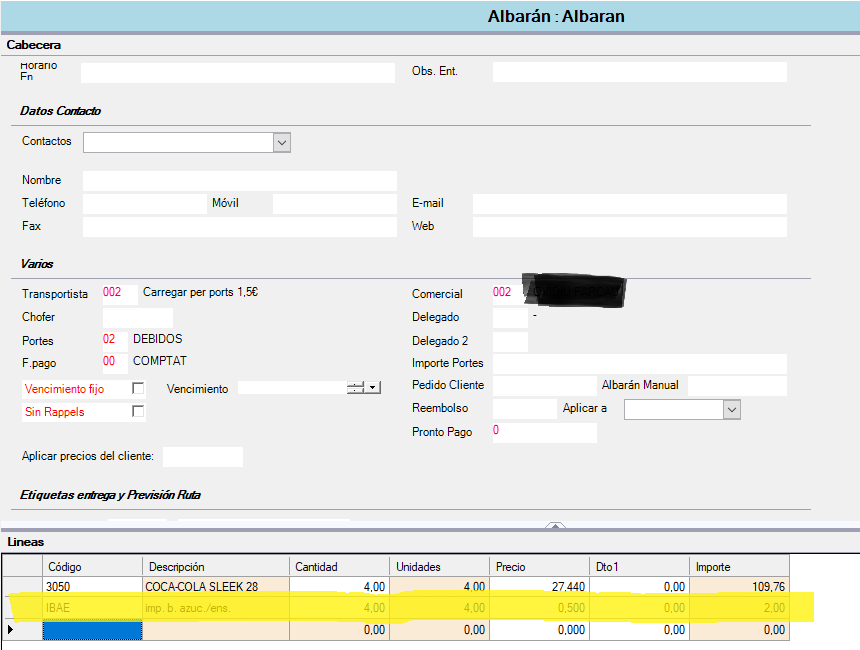Viewport: 860px width, 650px height.
Task: Click the Aplicar precios del cliente field
Action: pyautogui.click(x=203, y=457)
